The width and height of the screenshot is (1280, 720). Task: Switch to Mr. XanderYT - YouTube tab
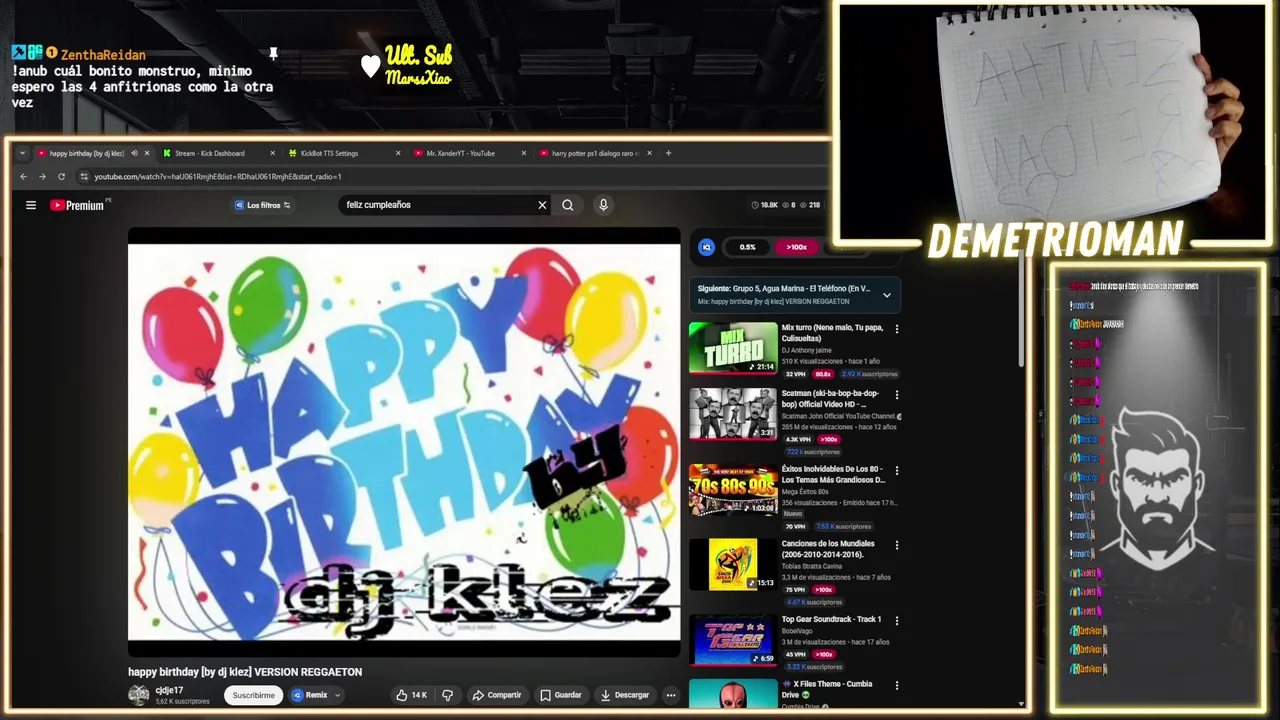(x=469, y=153)
